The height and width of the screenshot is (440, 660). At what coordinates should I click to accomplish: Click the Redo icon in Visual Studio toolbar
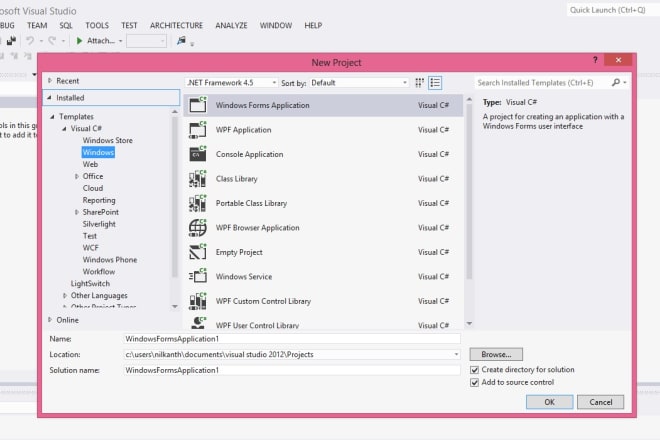[x=52, y=40]
